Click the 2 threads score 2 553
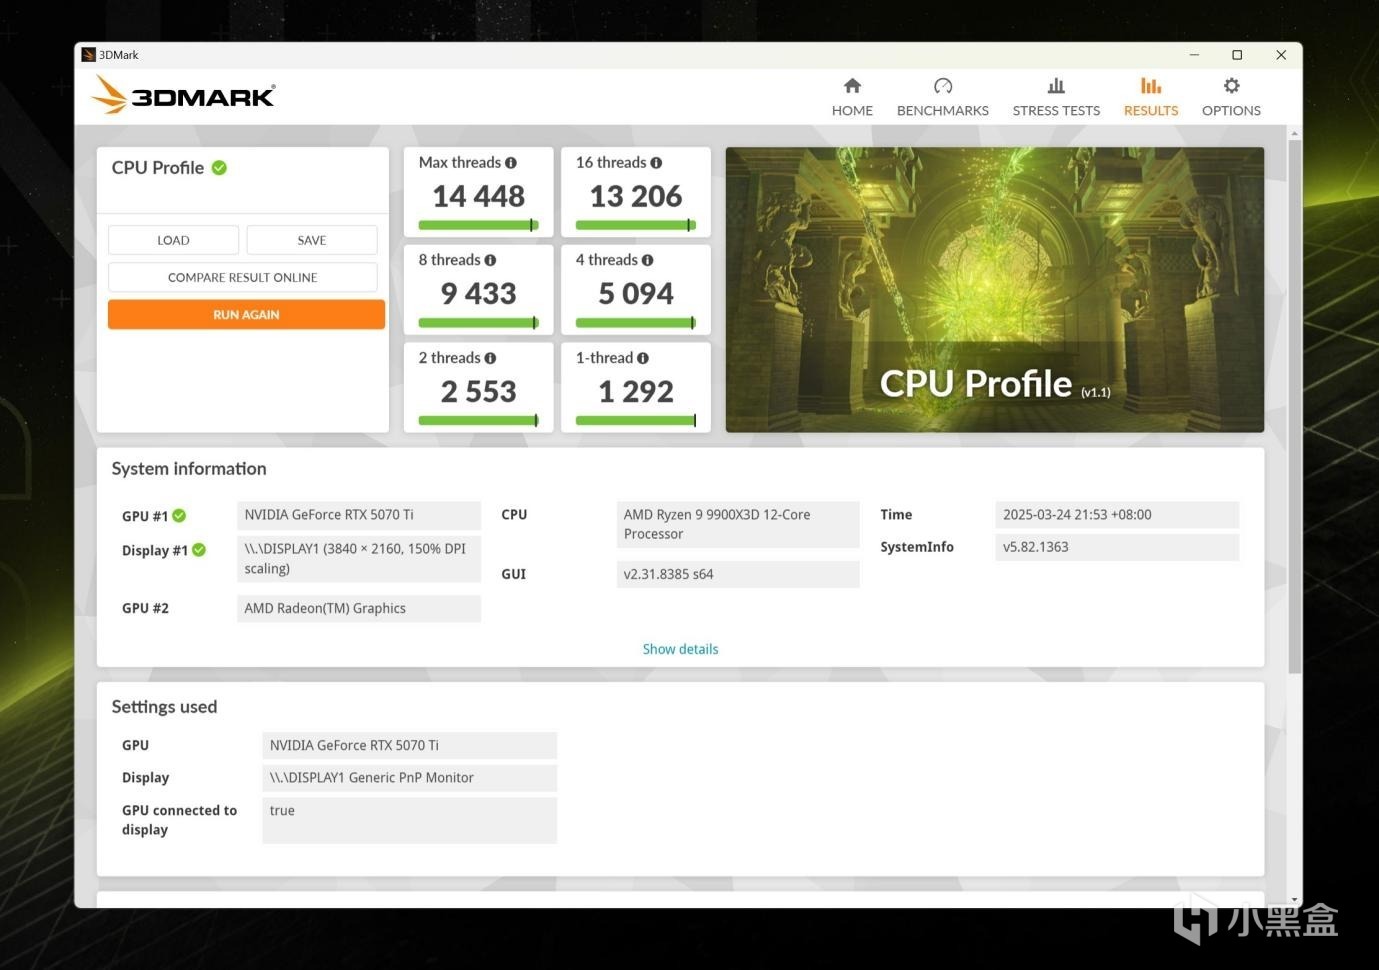This screenshot has width=1379, height=970. tap(479, 392)
